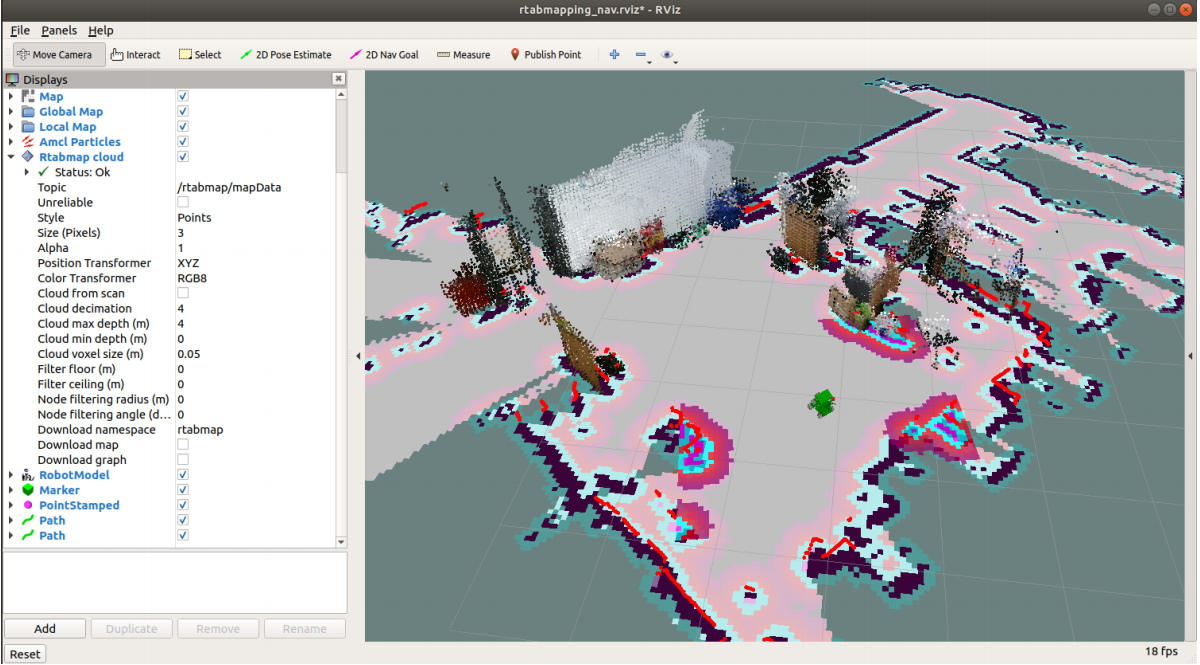Click the Reset button
Screen dimensions: 1200x665
click(x=25, y=654)
